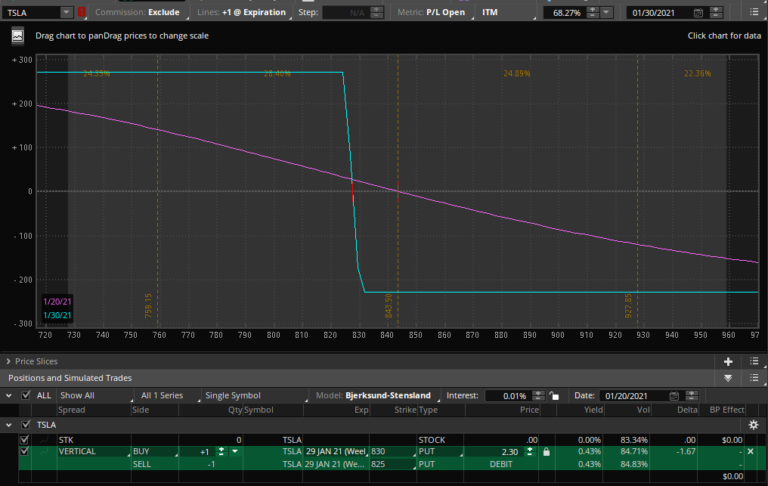This screenshot has width=768, height=486.
Task: Open the ITM probability mode dropdown
Action: point(507,12)
